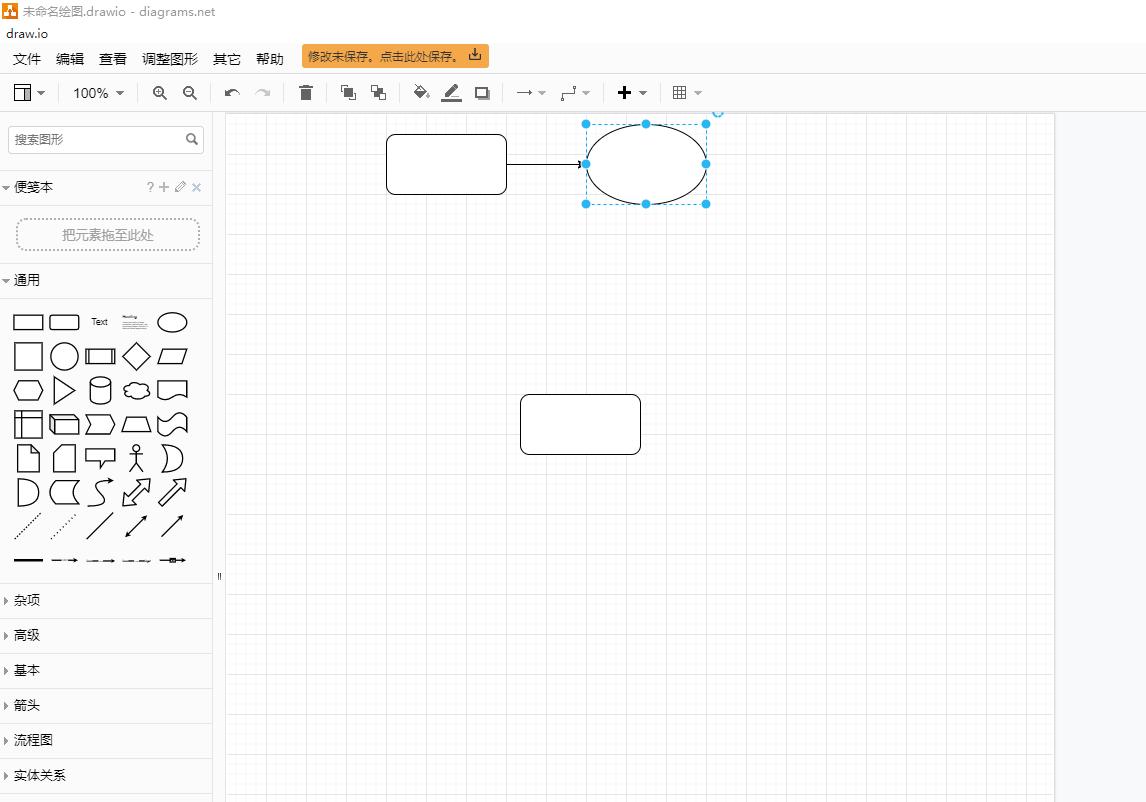Image resolution: width=1146 pixels, height=802 pixels.
Task: Click the zoom in magnifier icon
Action: point(160,93)
